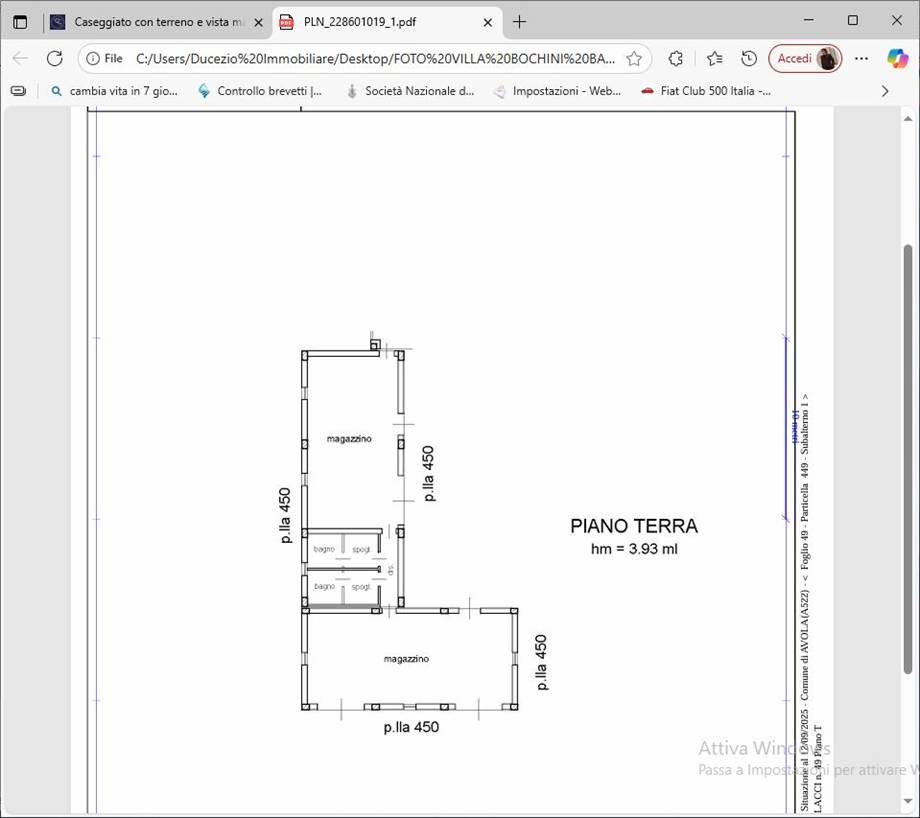Close the PLN_228601019_1.pdf tab
920x818 pixels.
click(x=489, y=21)
